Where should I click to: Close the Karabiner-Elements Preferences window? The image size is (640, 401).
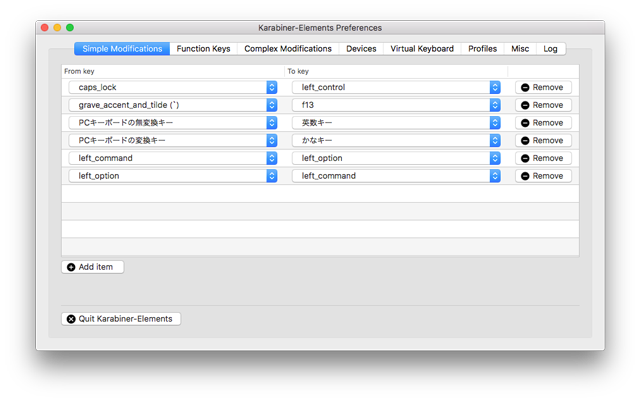pyautogui.click(x=45, y=27)
